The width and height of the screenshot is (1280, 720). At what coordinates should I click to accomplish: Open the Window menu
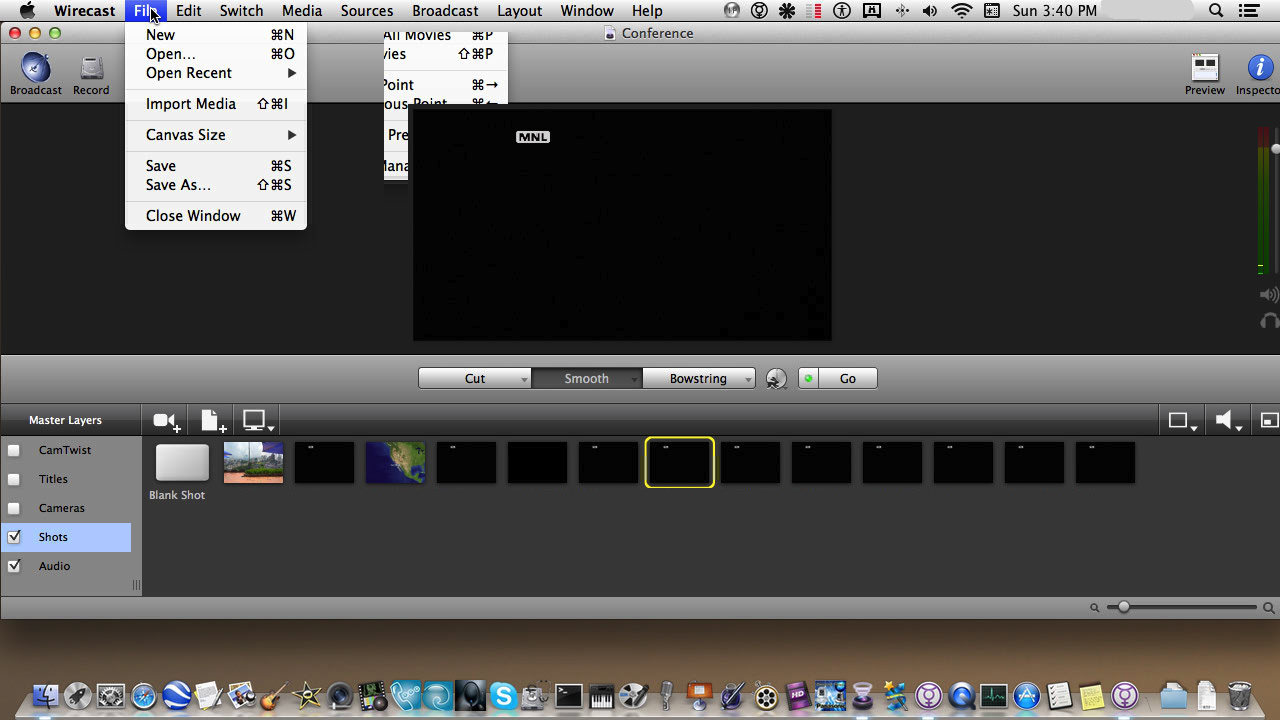587,11
